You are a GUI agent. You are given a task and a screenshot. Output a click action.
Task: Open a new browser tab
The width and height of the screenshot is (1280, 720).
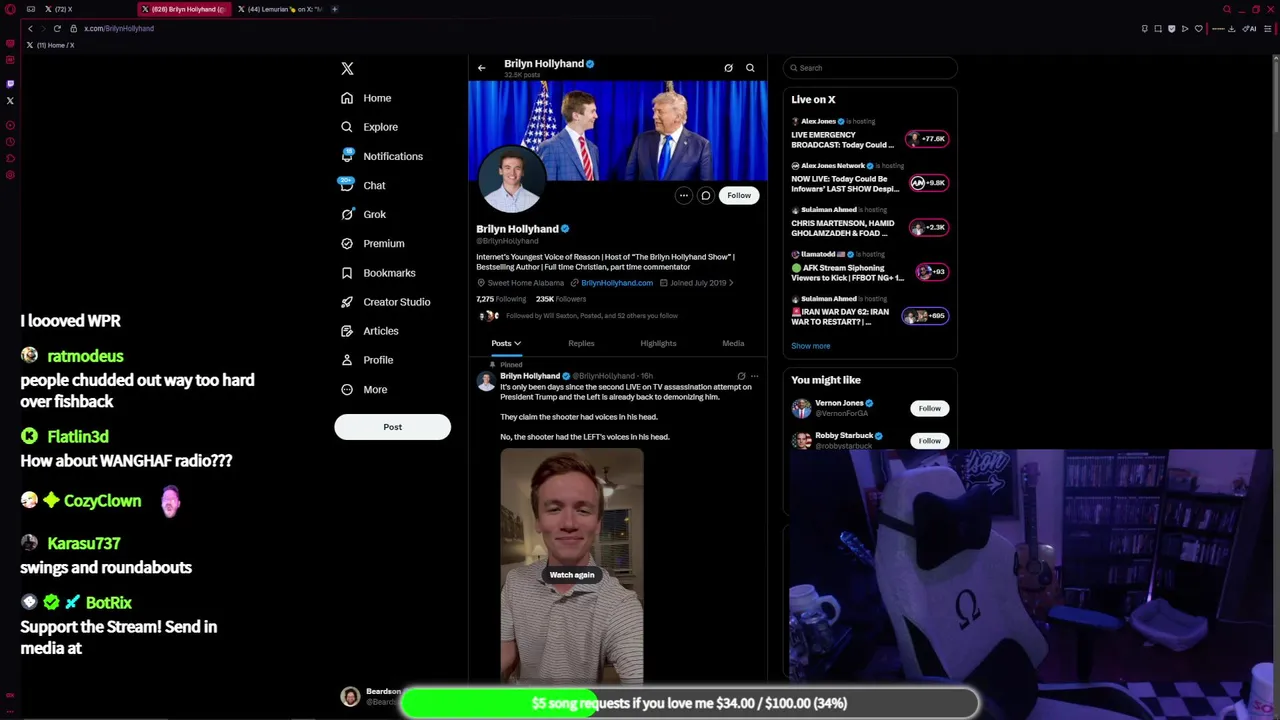click(x=335, y=9)
